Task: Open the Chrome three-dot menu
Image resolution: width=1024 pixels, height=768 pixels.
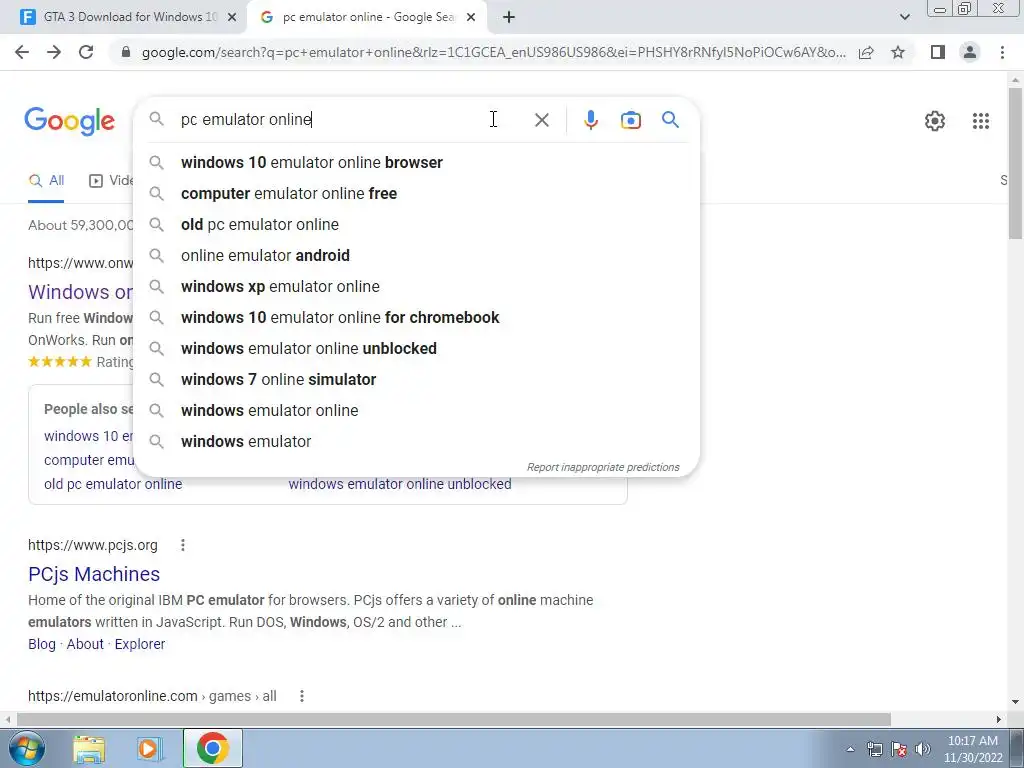Action: click(x=1002, y=52)
